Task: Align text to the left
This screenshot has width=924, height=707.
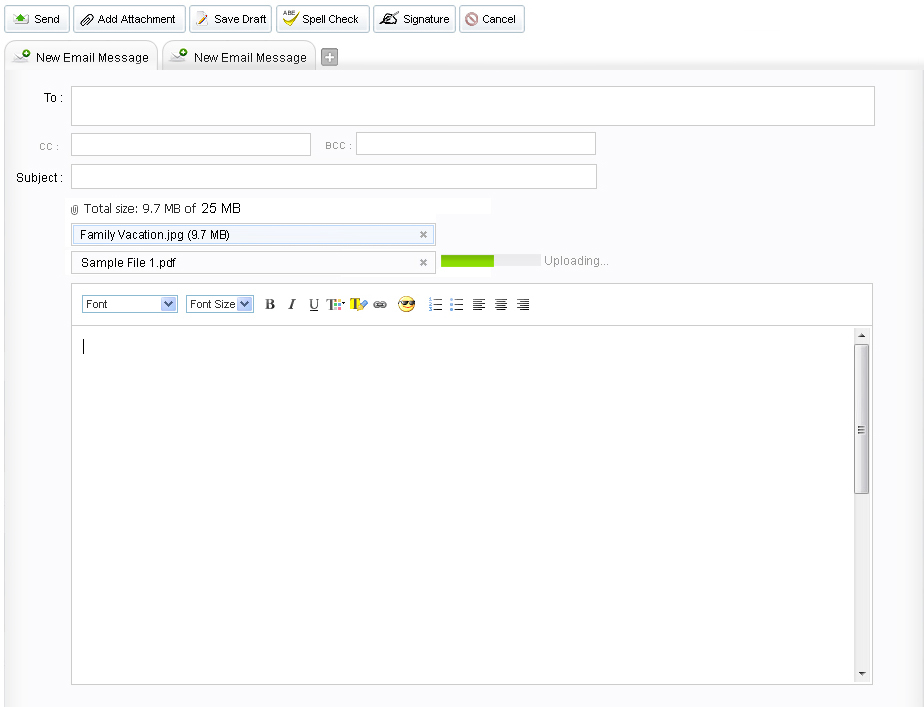Action: (479, 305)
